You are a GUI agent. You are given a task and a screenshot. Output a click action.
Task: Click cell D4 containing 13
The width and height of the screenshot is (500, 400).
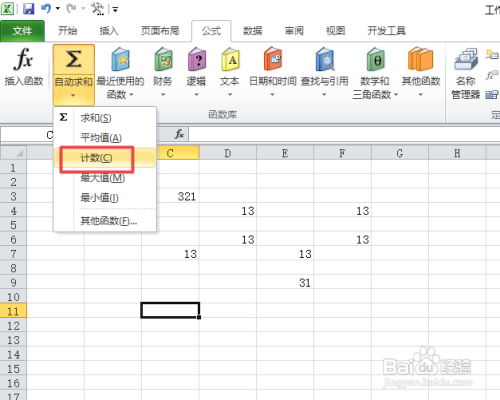228,210
